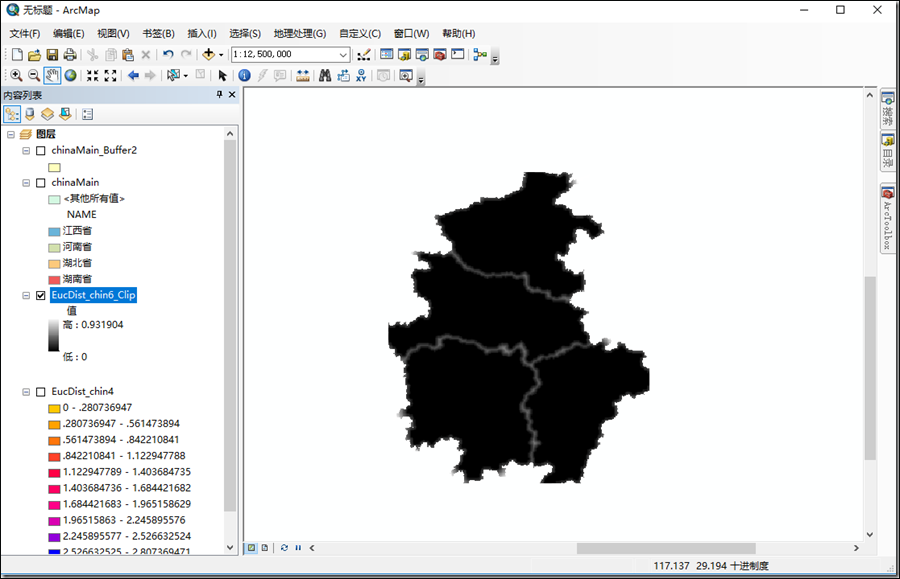The height and width of the screenshot is (579, 900).
Task: Open the Measure ruler tool
Action: 303,75
